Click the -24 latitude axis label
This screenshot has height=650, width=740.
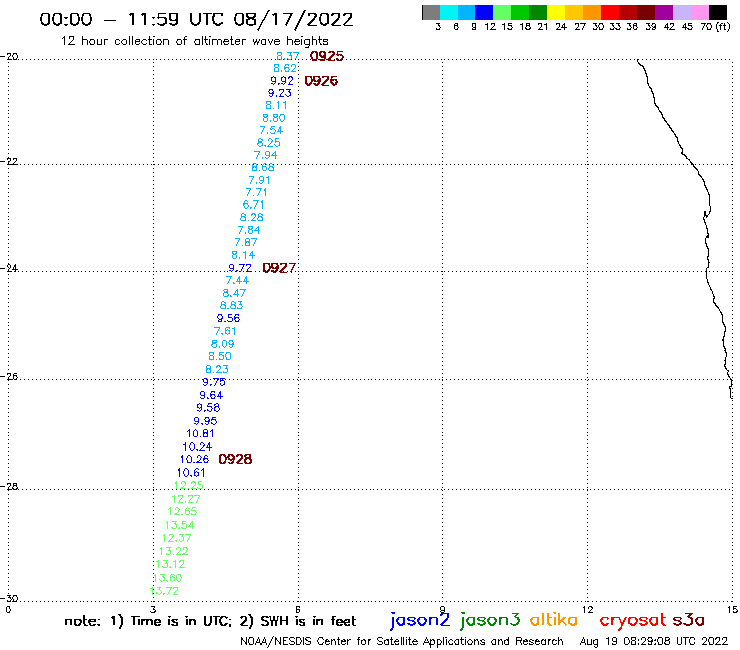(x=9, y=268)
